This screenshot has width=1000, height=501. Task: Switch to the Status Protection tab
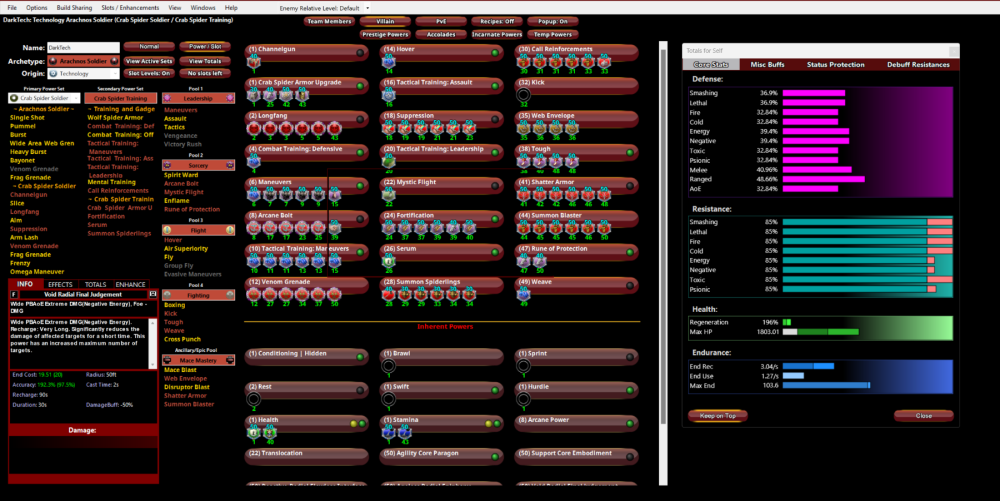click(835, 64)
